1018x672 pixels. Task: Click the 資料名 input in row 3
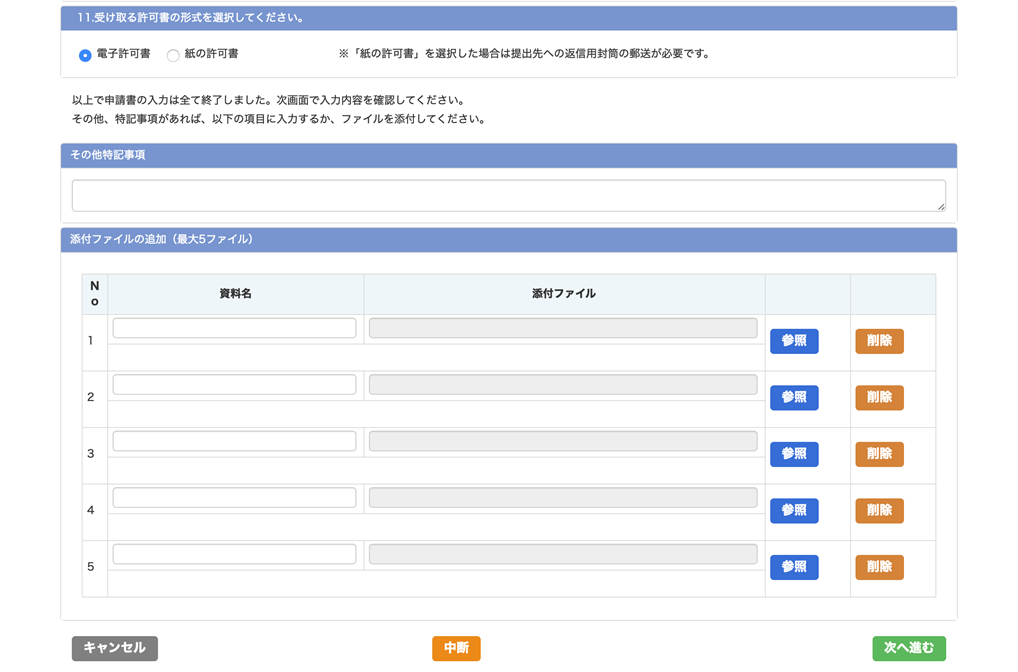[x=234, y=441]
